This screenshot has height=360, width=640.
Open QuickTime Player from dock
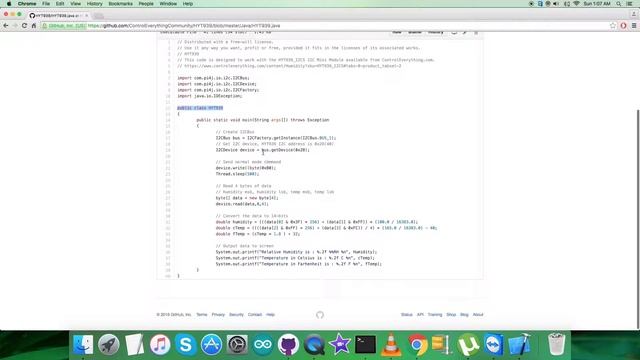click(314, 344)
